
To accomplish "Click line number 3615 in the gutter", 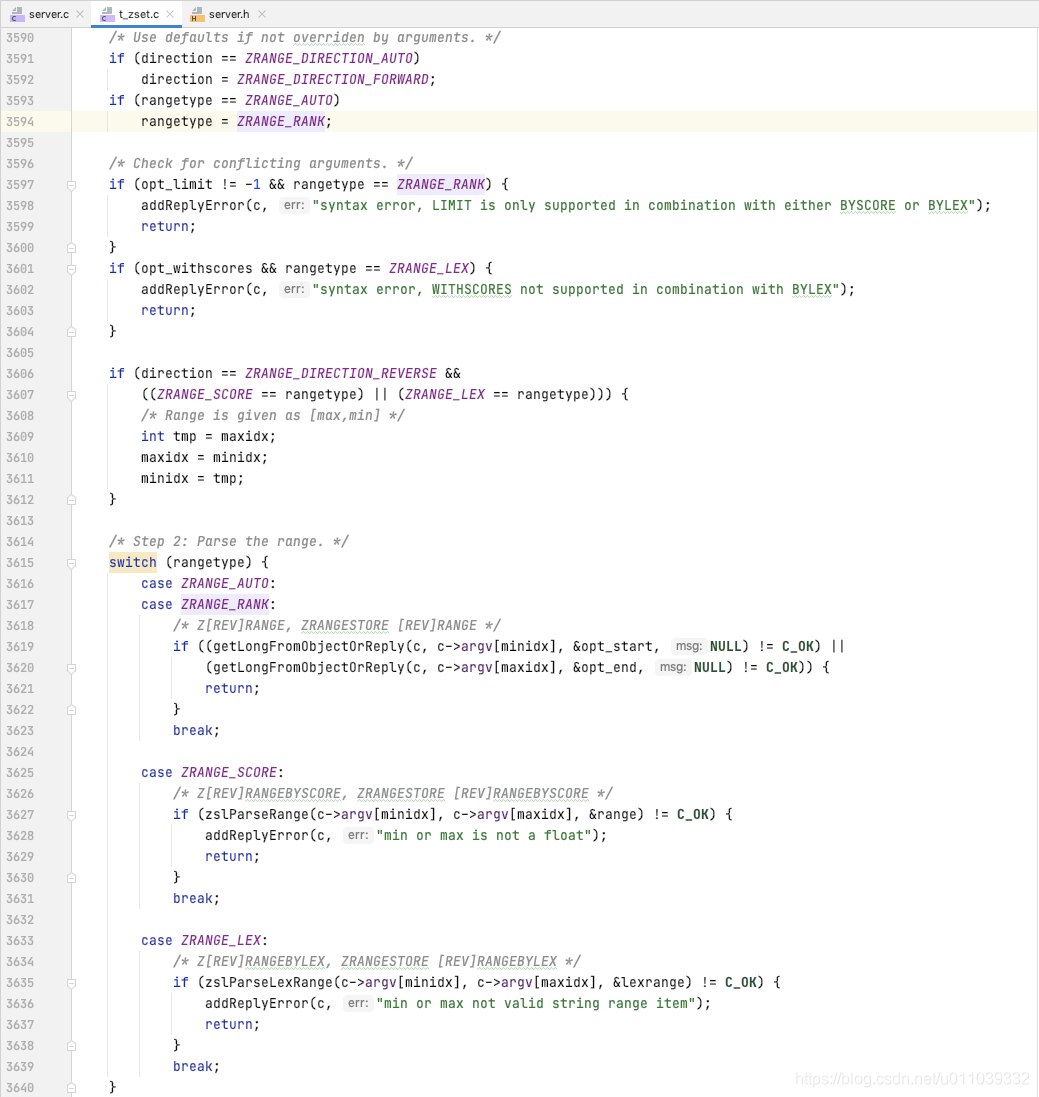I will (20, 562).
